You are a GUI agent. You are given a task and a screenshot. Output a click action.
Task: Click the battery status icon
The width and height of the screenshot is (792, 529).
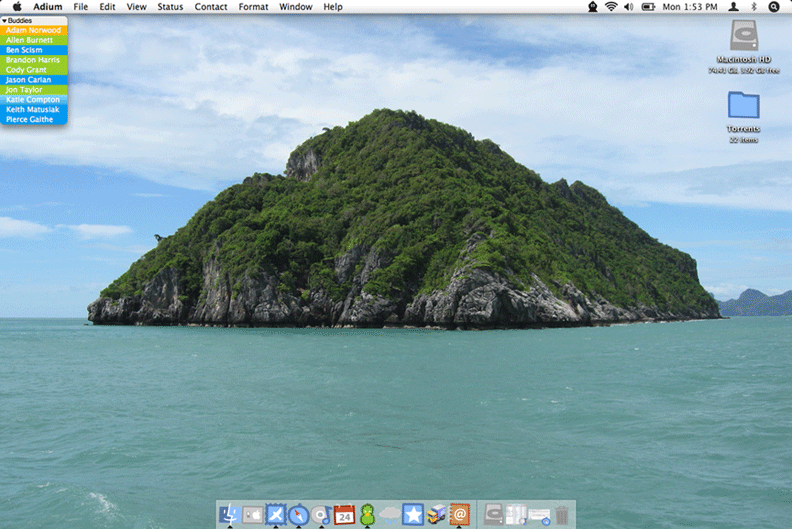coord(648,7)
